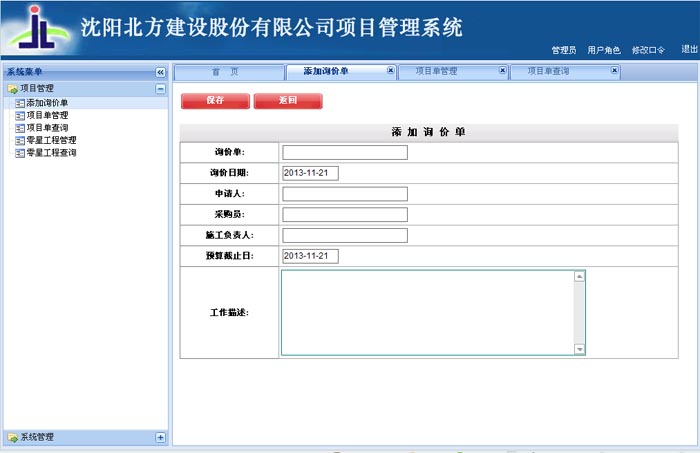Focus the 询价单 text field
This screenshot has height=453, width=700.
[x=345, y=153]
